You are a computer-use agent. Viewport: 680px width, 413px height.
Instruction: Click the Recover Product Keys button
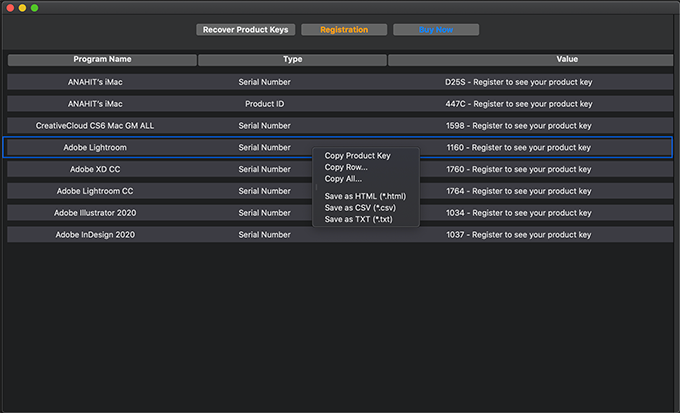[x=245, y=30]
